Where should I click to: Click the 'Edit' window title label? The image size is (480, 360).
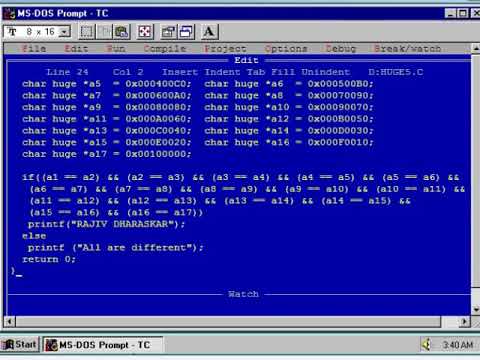coord(246,60)
